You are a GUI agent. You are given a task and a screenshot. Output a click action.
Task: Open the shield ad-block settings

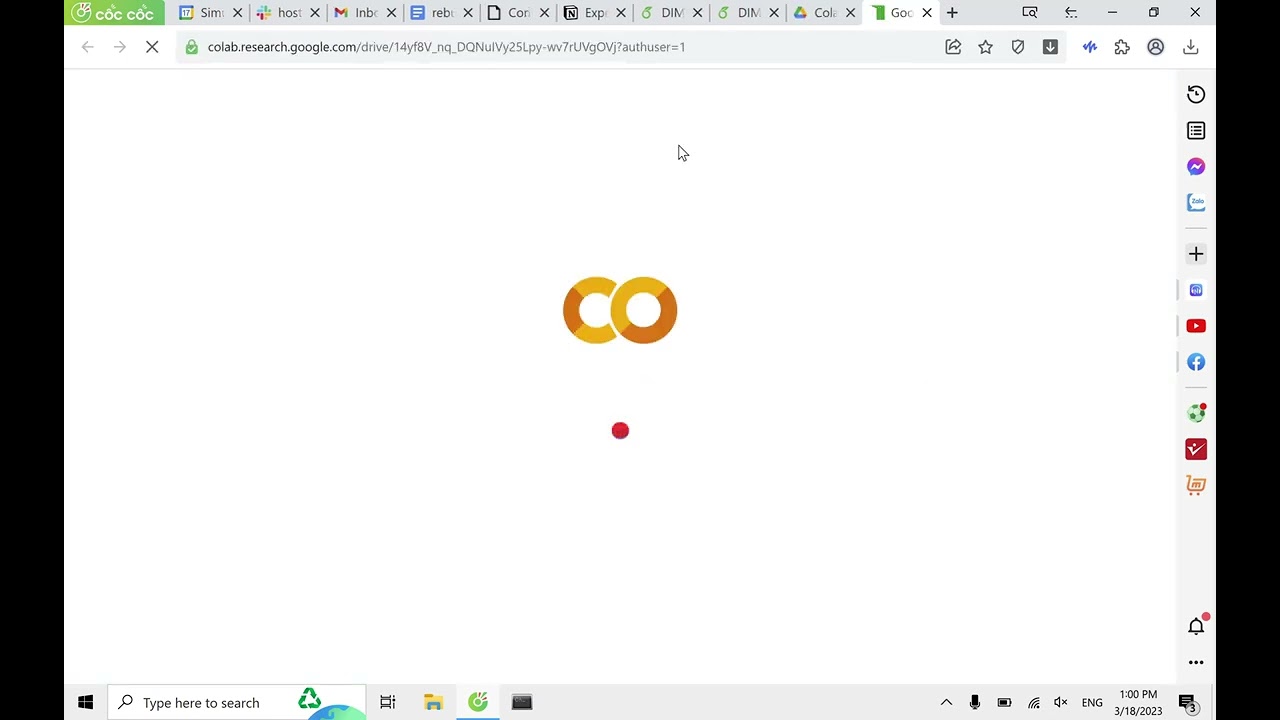point(1018,47)
